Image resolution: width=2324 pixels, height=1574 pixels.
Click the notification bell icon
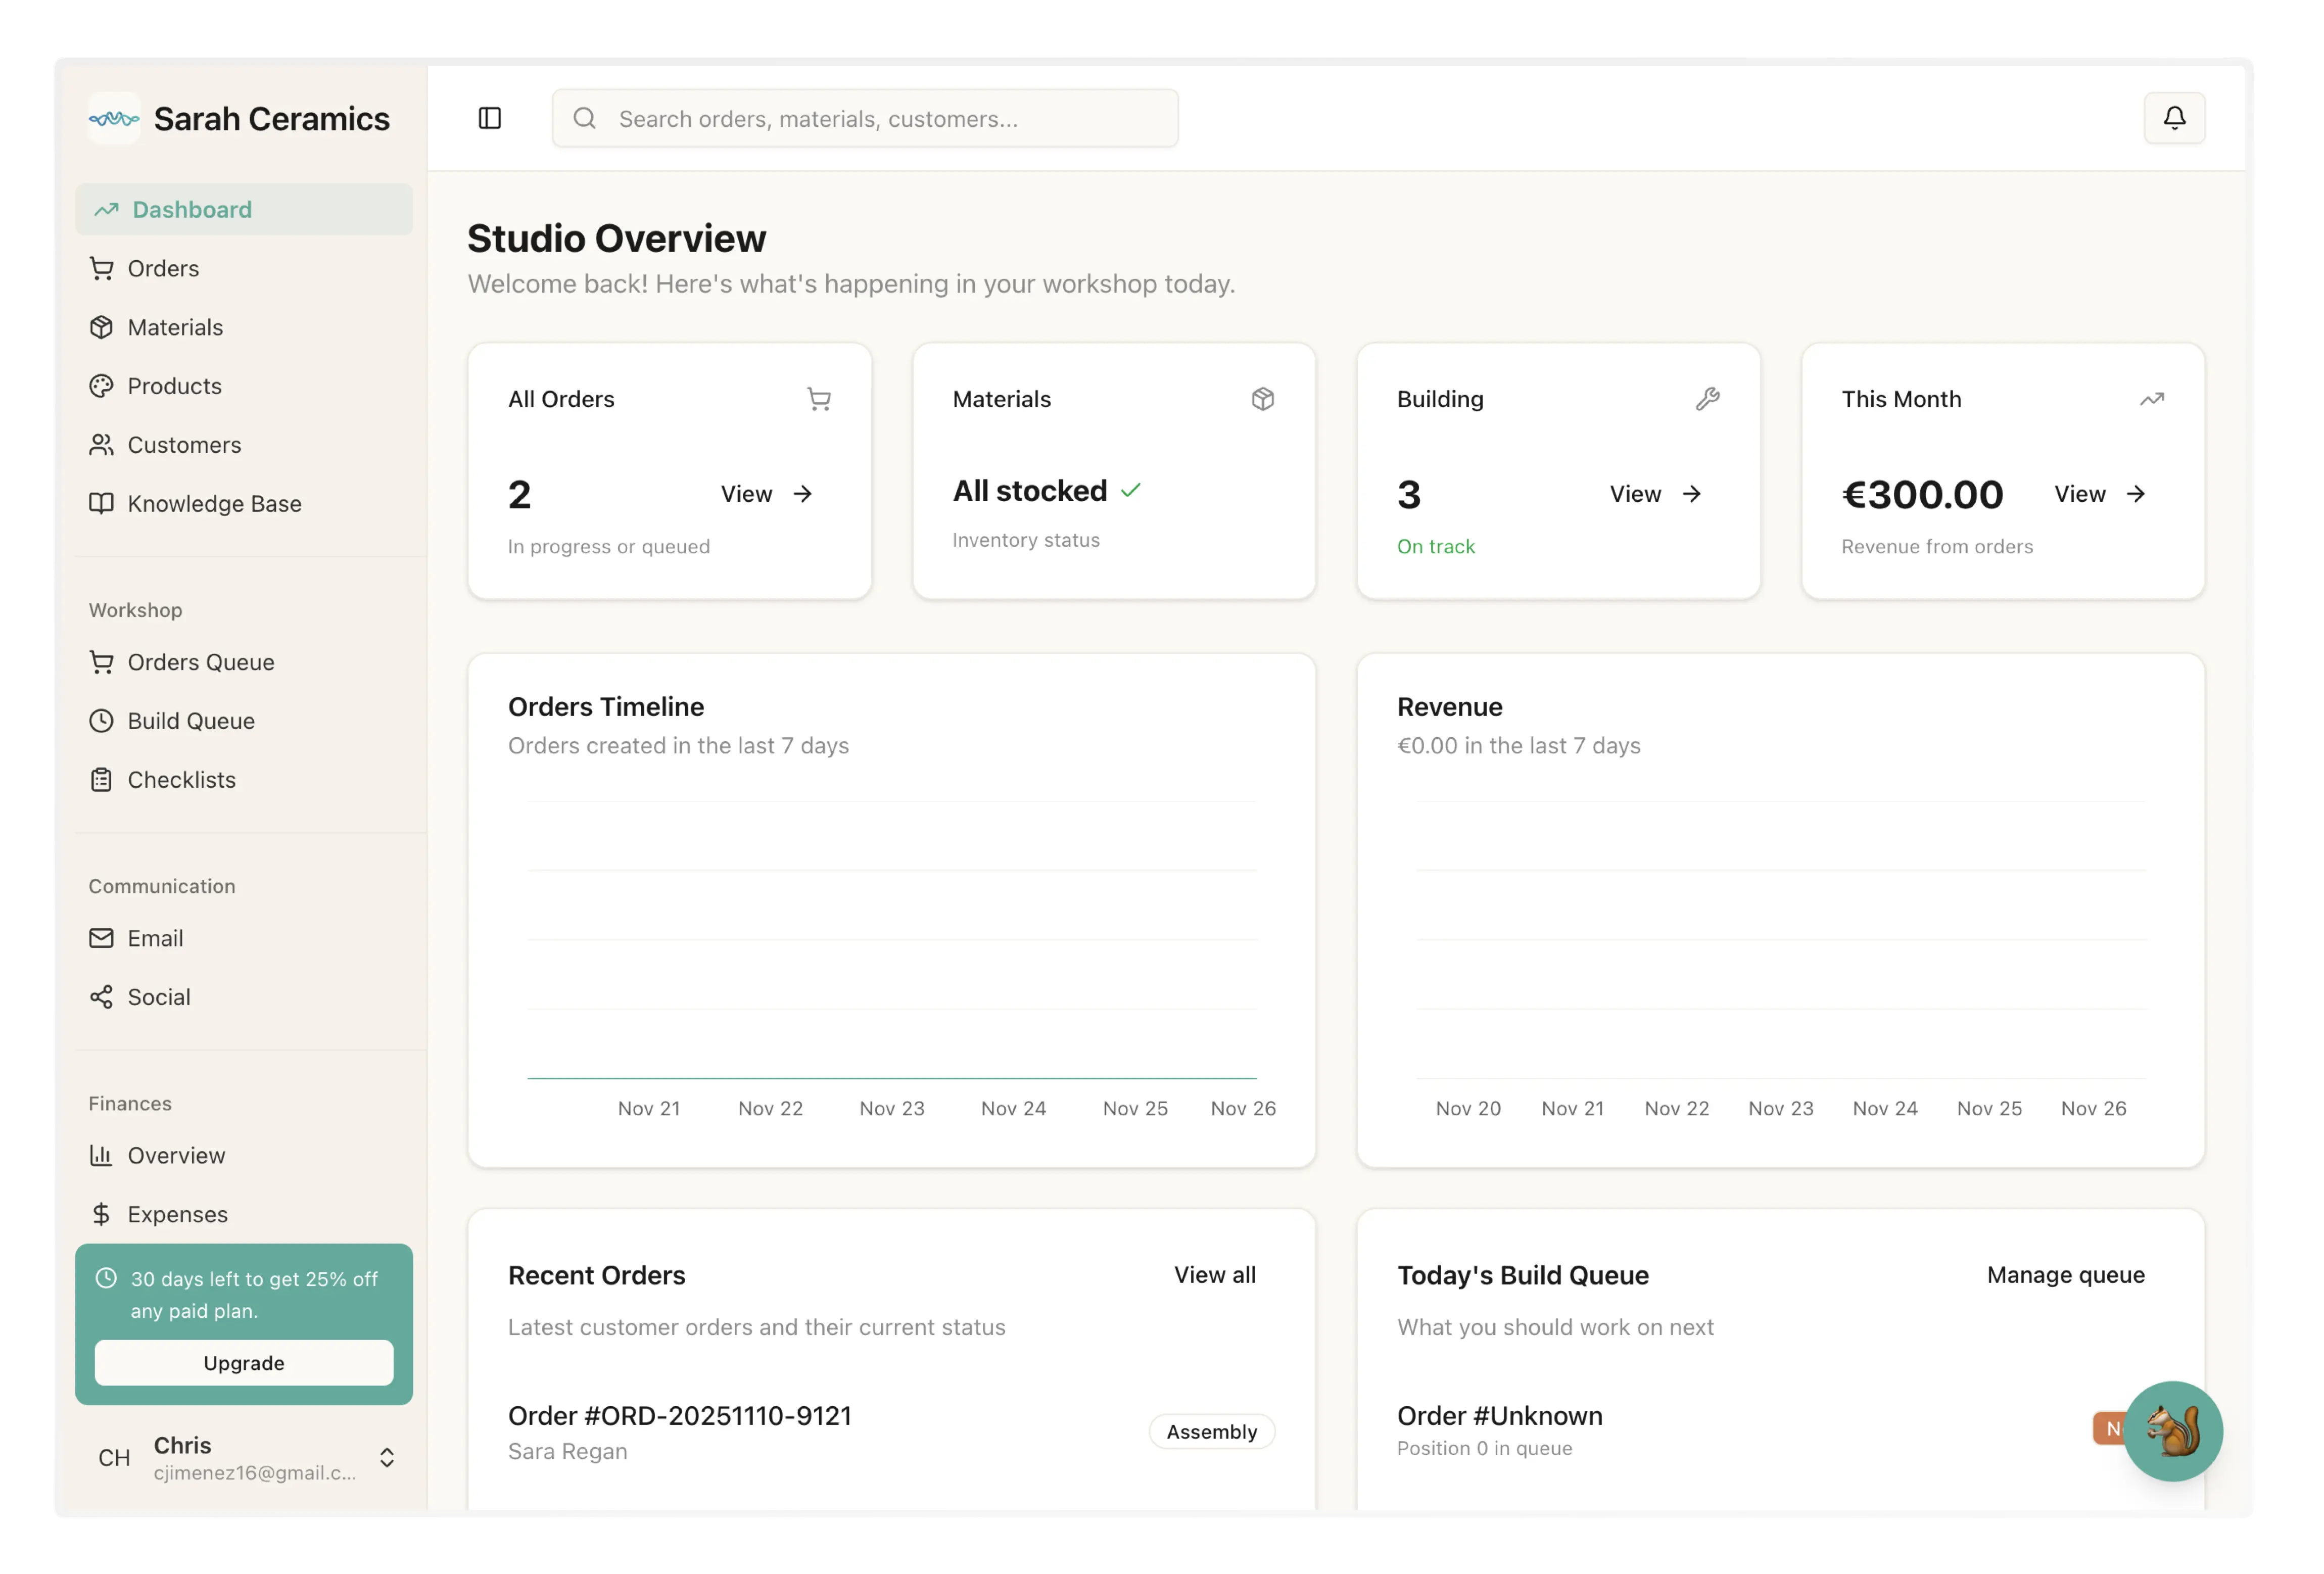click(x=2175, y=118)
